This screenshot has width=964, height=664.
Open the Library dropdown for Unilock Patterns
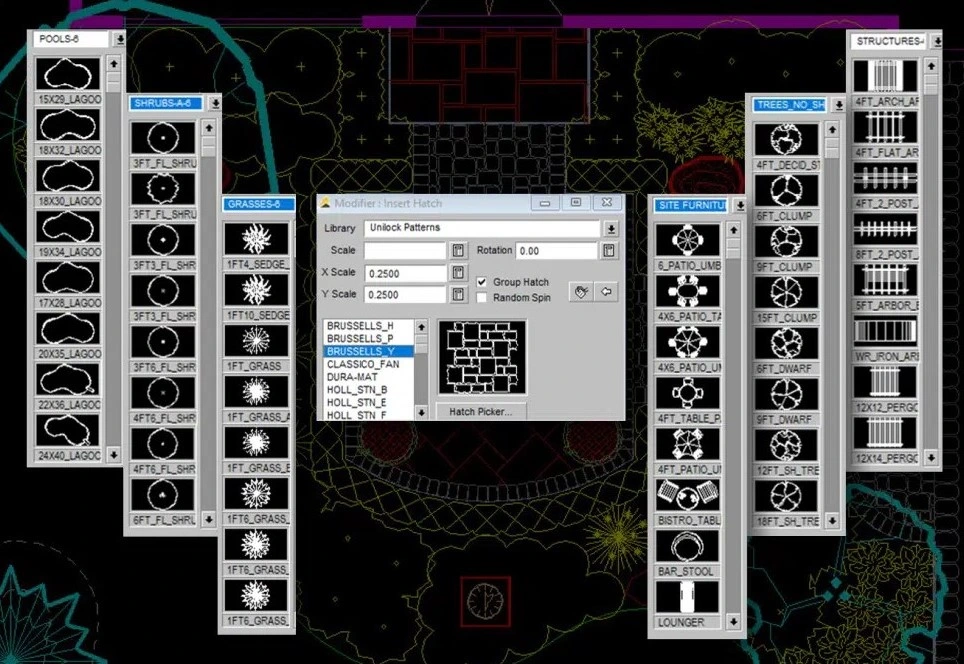pos(610,228)
